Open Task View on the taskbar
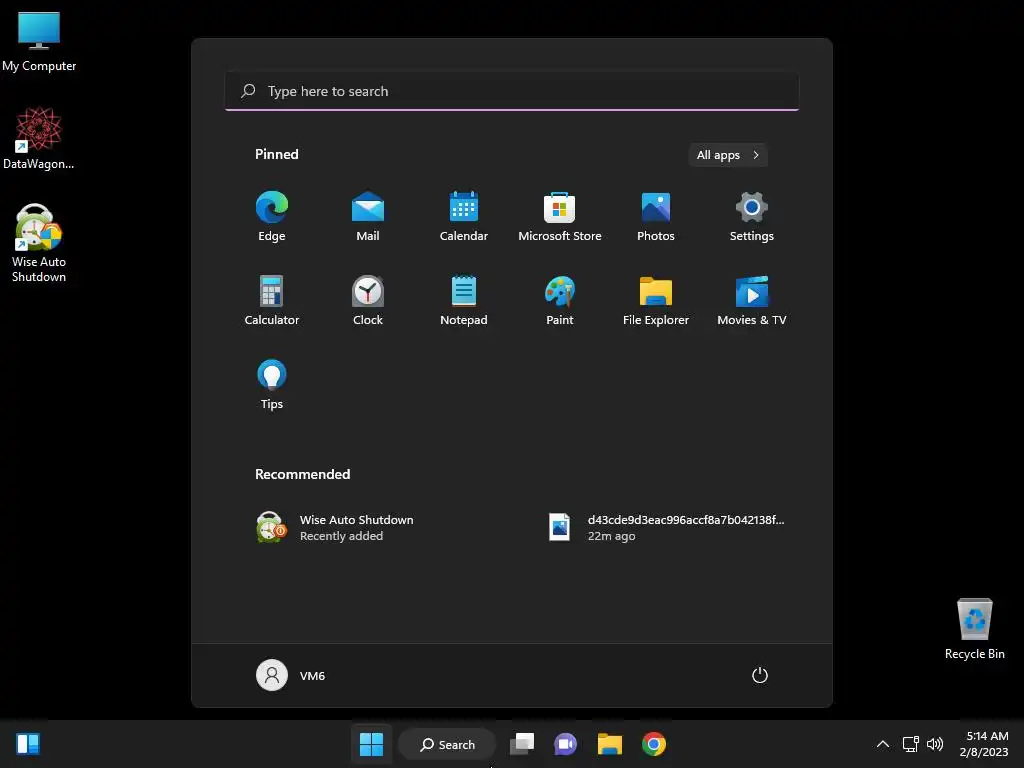The width and height of the screenshot is (1024, 768). (x=522, y=744)
